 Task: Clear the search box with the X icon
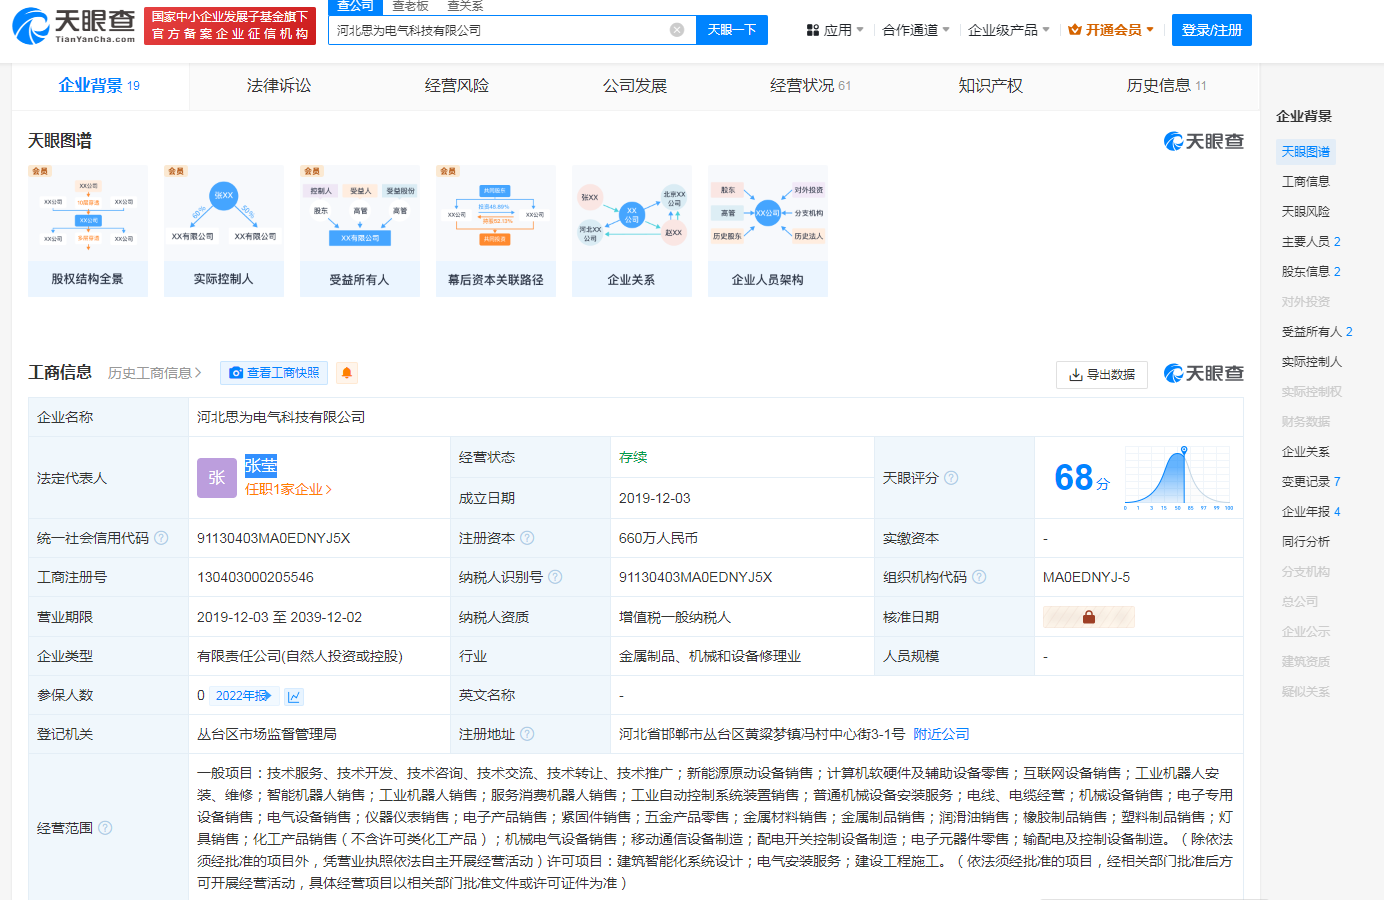(x=677, y=30)
